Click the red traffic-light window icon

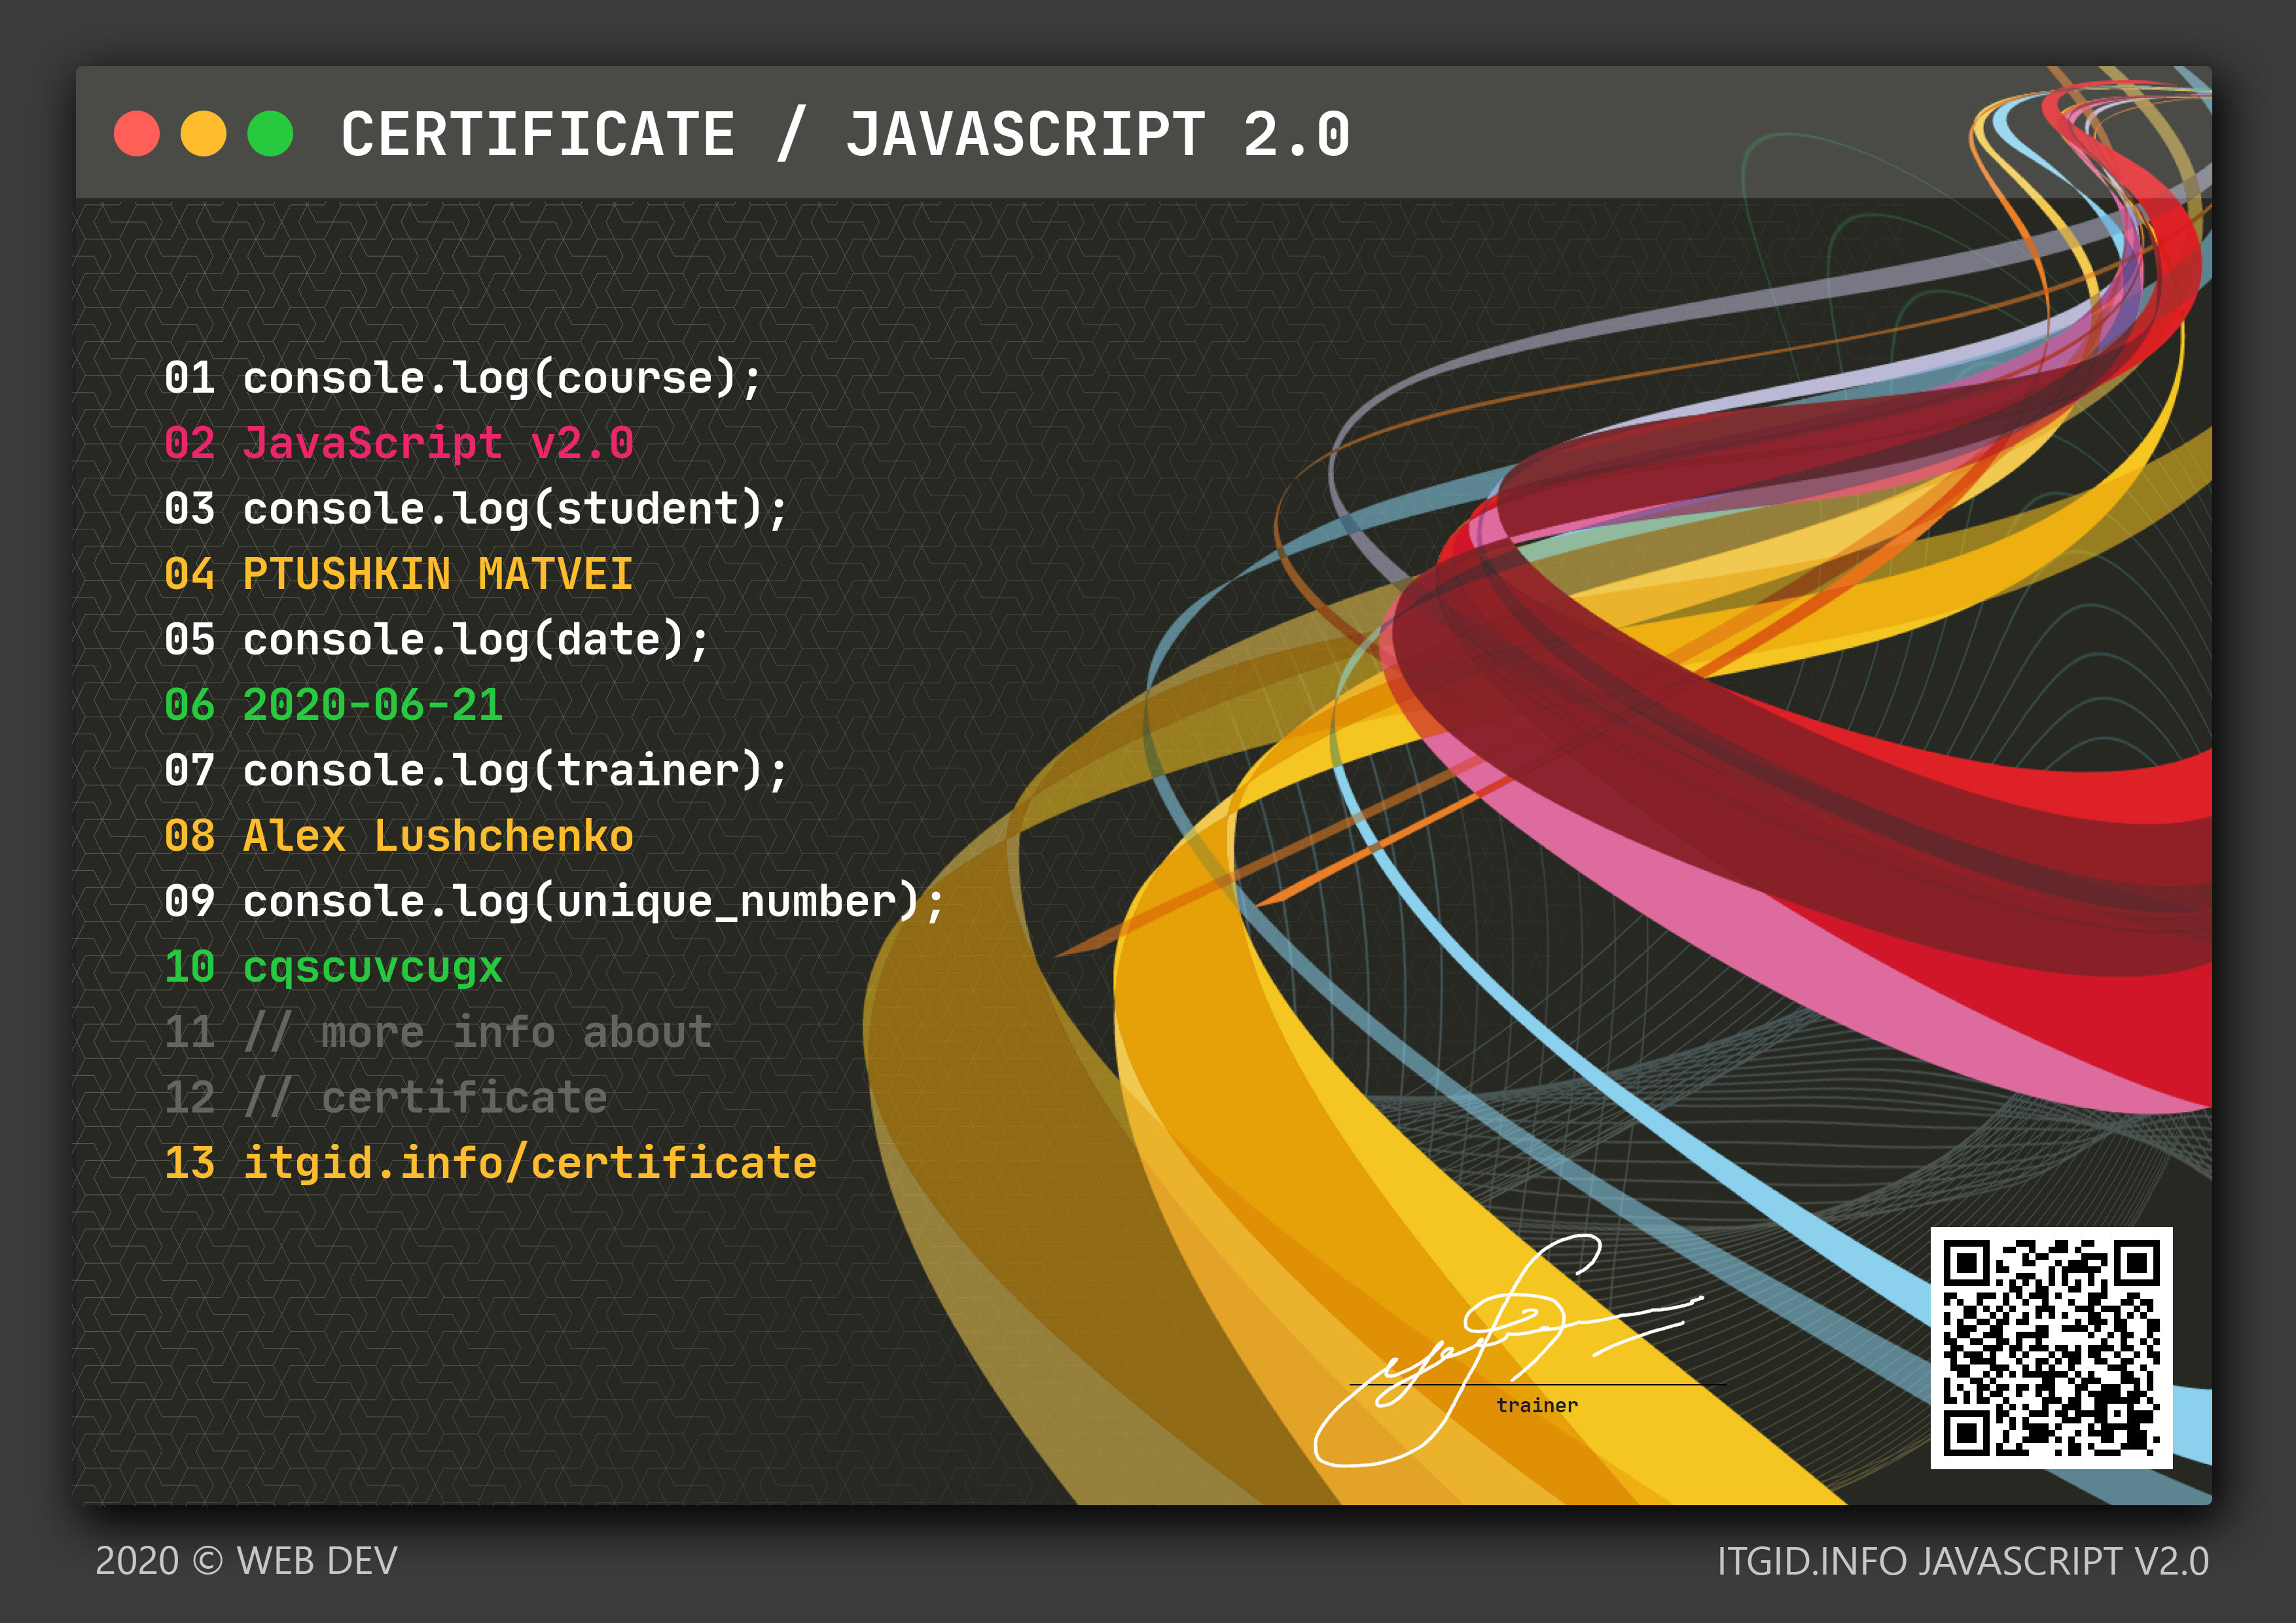[137, 132]
